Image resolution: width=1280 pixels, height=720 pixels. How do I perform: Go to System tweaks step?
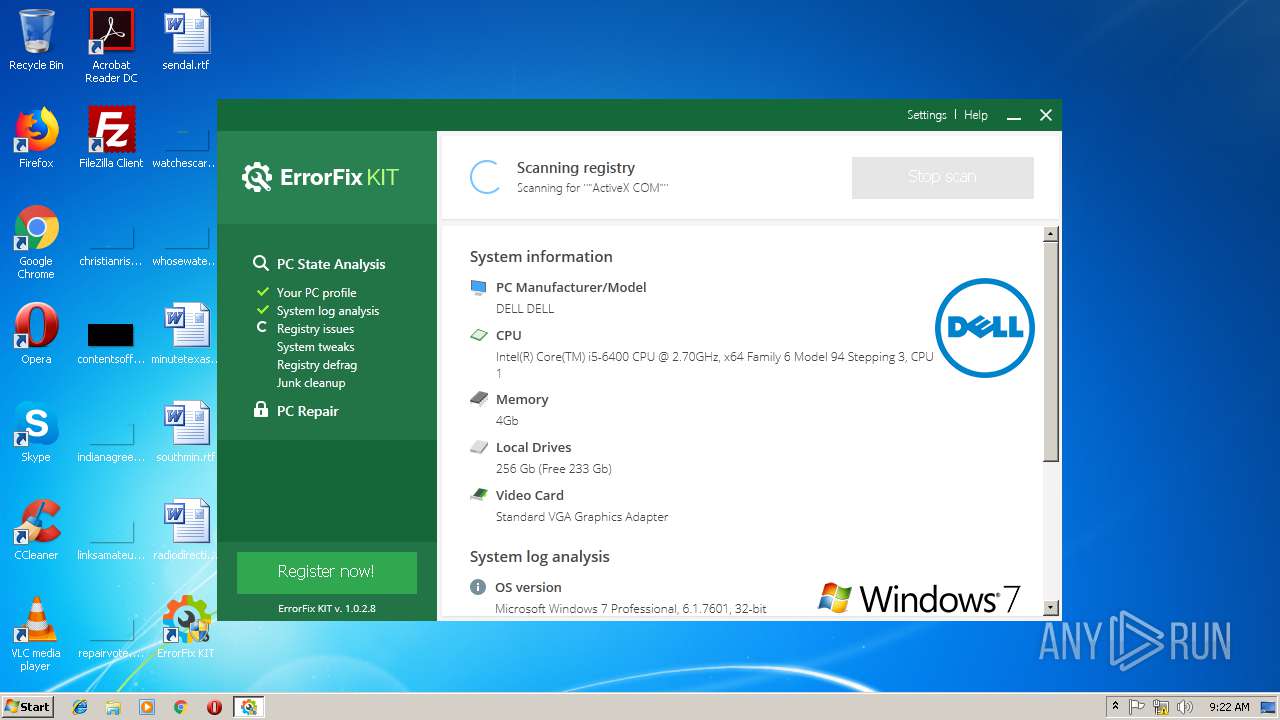point(315,347)
